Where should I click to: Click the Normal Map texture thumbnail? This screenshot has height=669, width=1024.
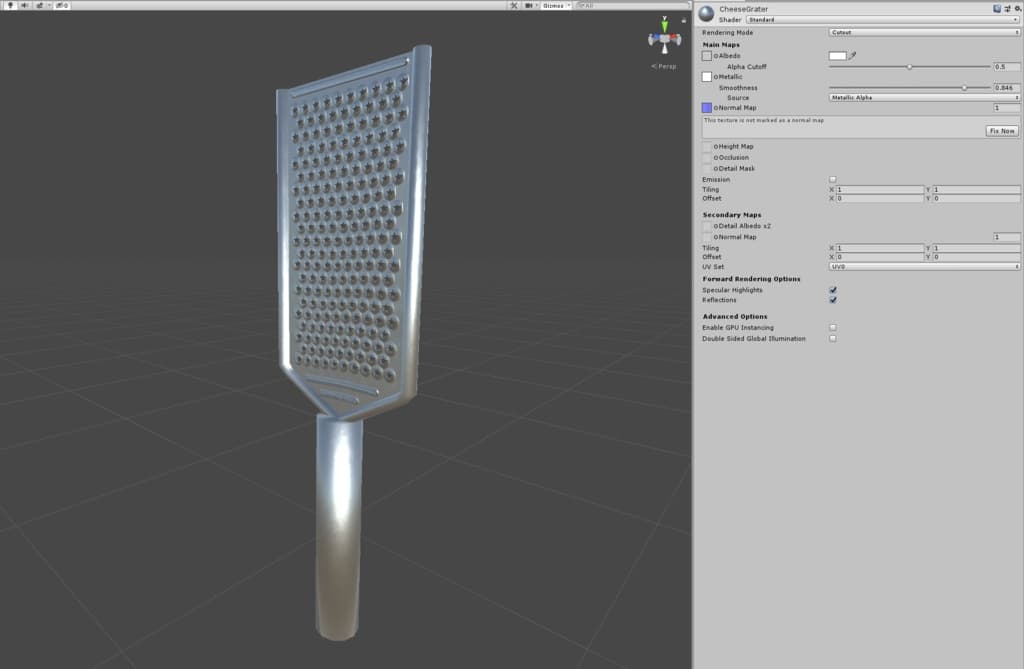(x=707, y=107)
